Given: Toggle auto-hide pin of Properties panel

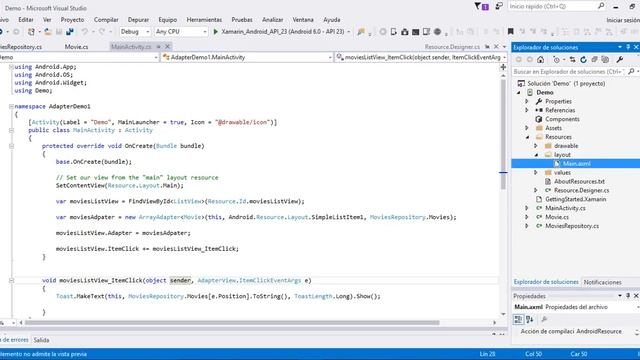Looking at the screenshot, I should [x=628, y=296].
